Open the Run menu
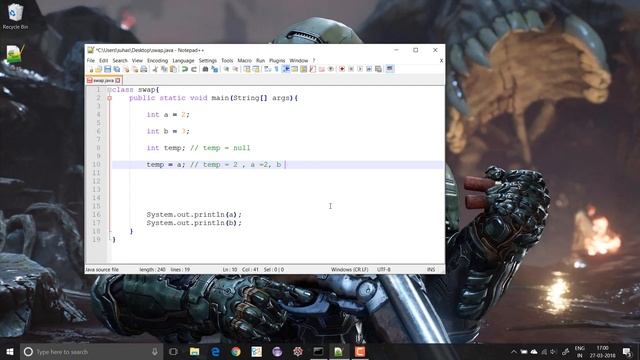Image resolution: width=640 pixels, height=360 pixels. click(x=260, y=60)
